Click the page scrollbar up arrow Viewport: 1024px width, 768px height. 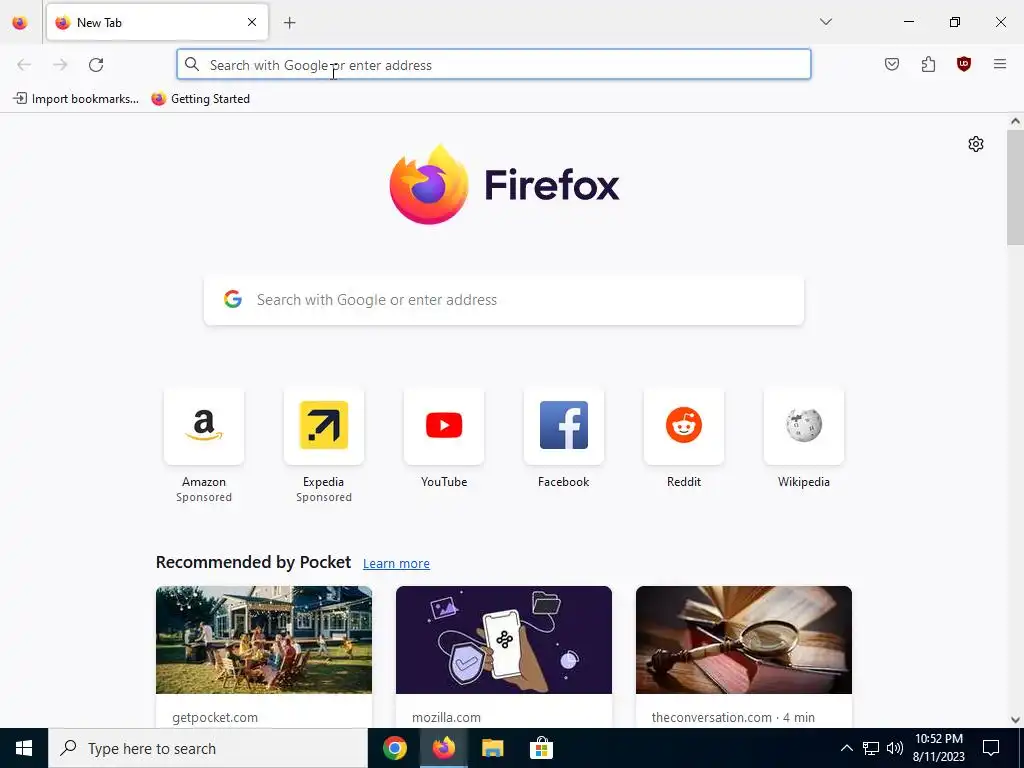tap(1015, 121)
